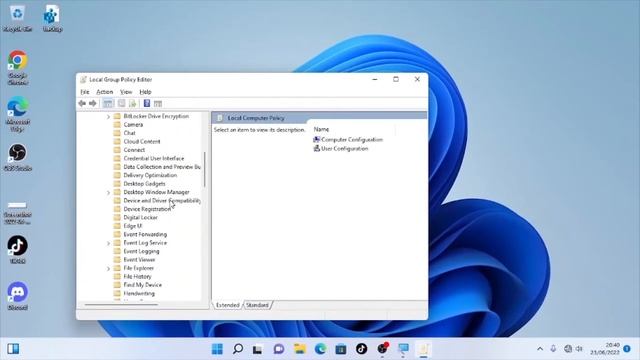640x360 pixels.
Task: Open Google Chrome desktop shortcut
Action: click(18, 67)
